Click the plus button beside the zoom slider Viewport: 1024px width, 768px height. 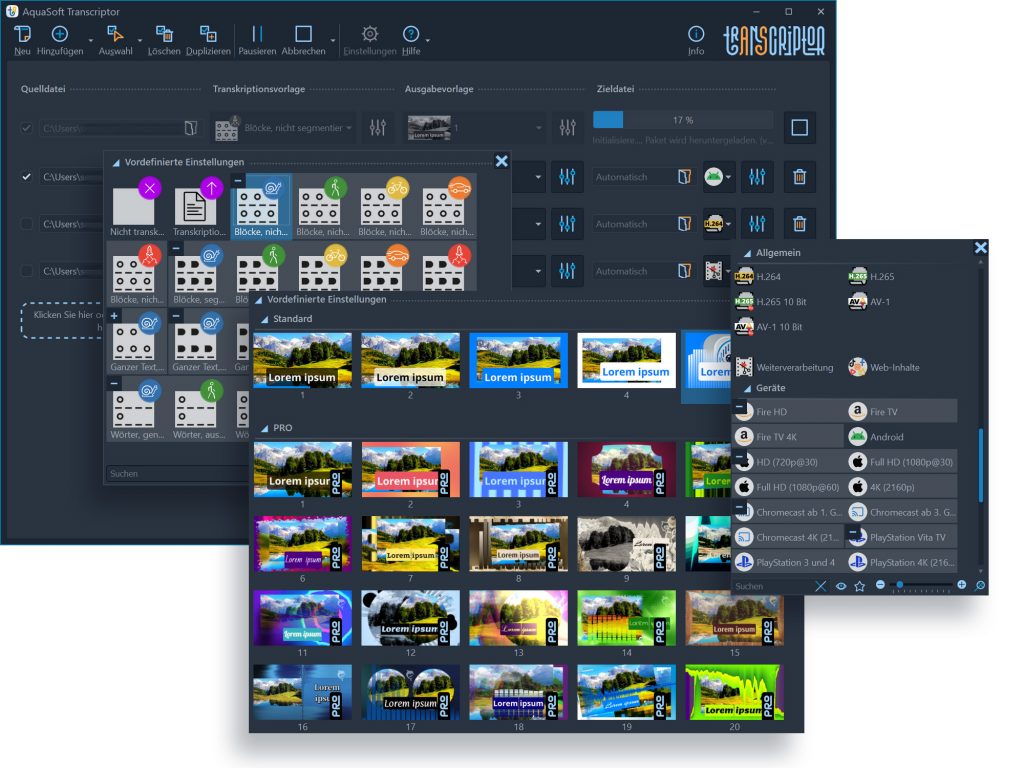click(x=961, y=585)
